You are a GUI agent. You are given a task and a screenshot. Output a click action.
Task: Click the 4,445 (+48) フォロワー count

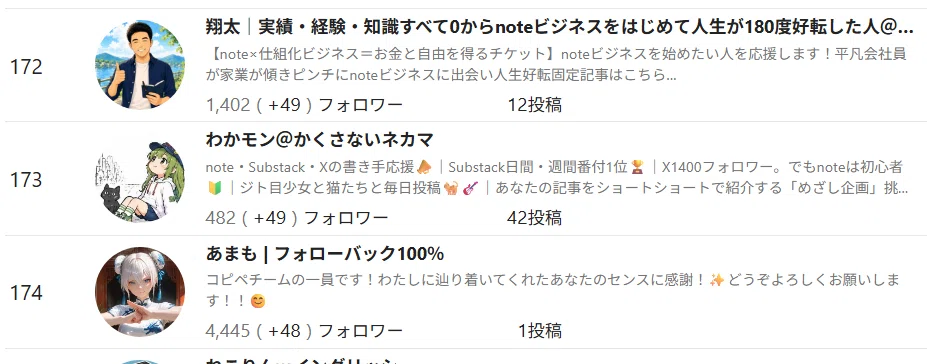[x=304, y=331]
